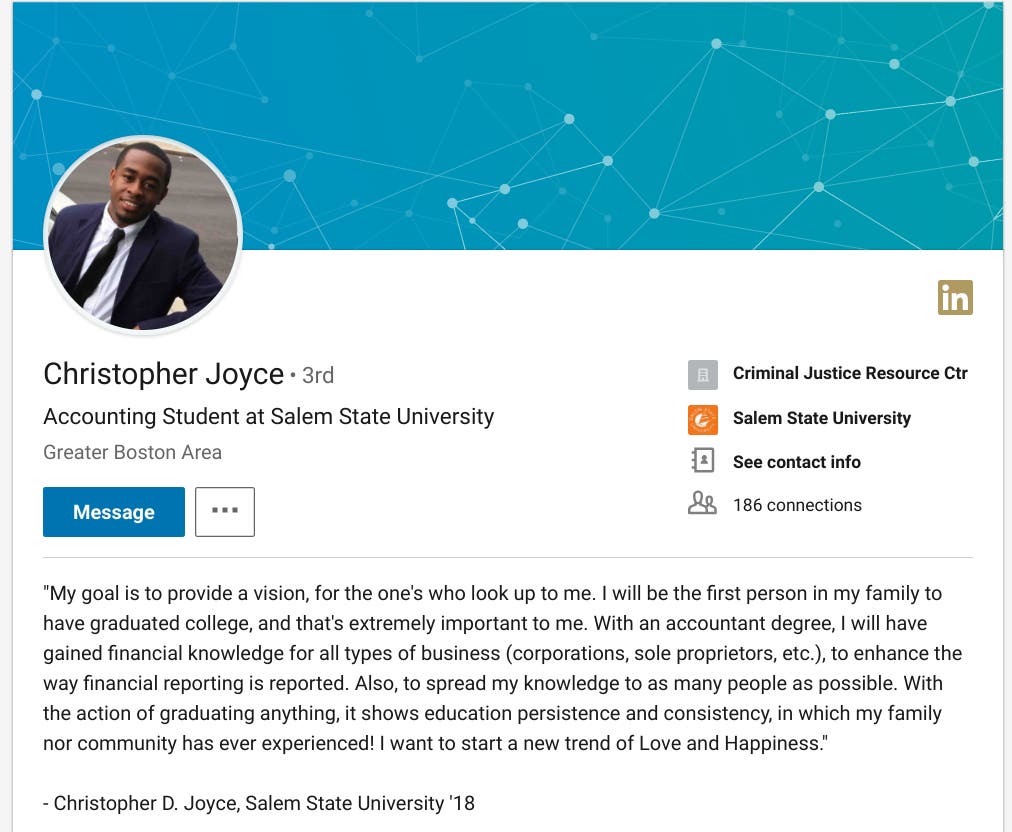1012x832 pixels.
Task: Click the horizontal divider below Message button
Action: (x=508, y=557)
